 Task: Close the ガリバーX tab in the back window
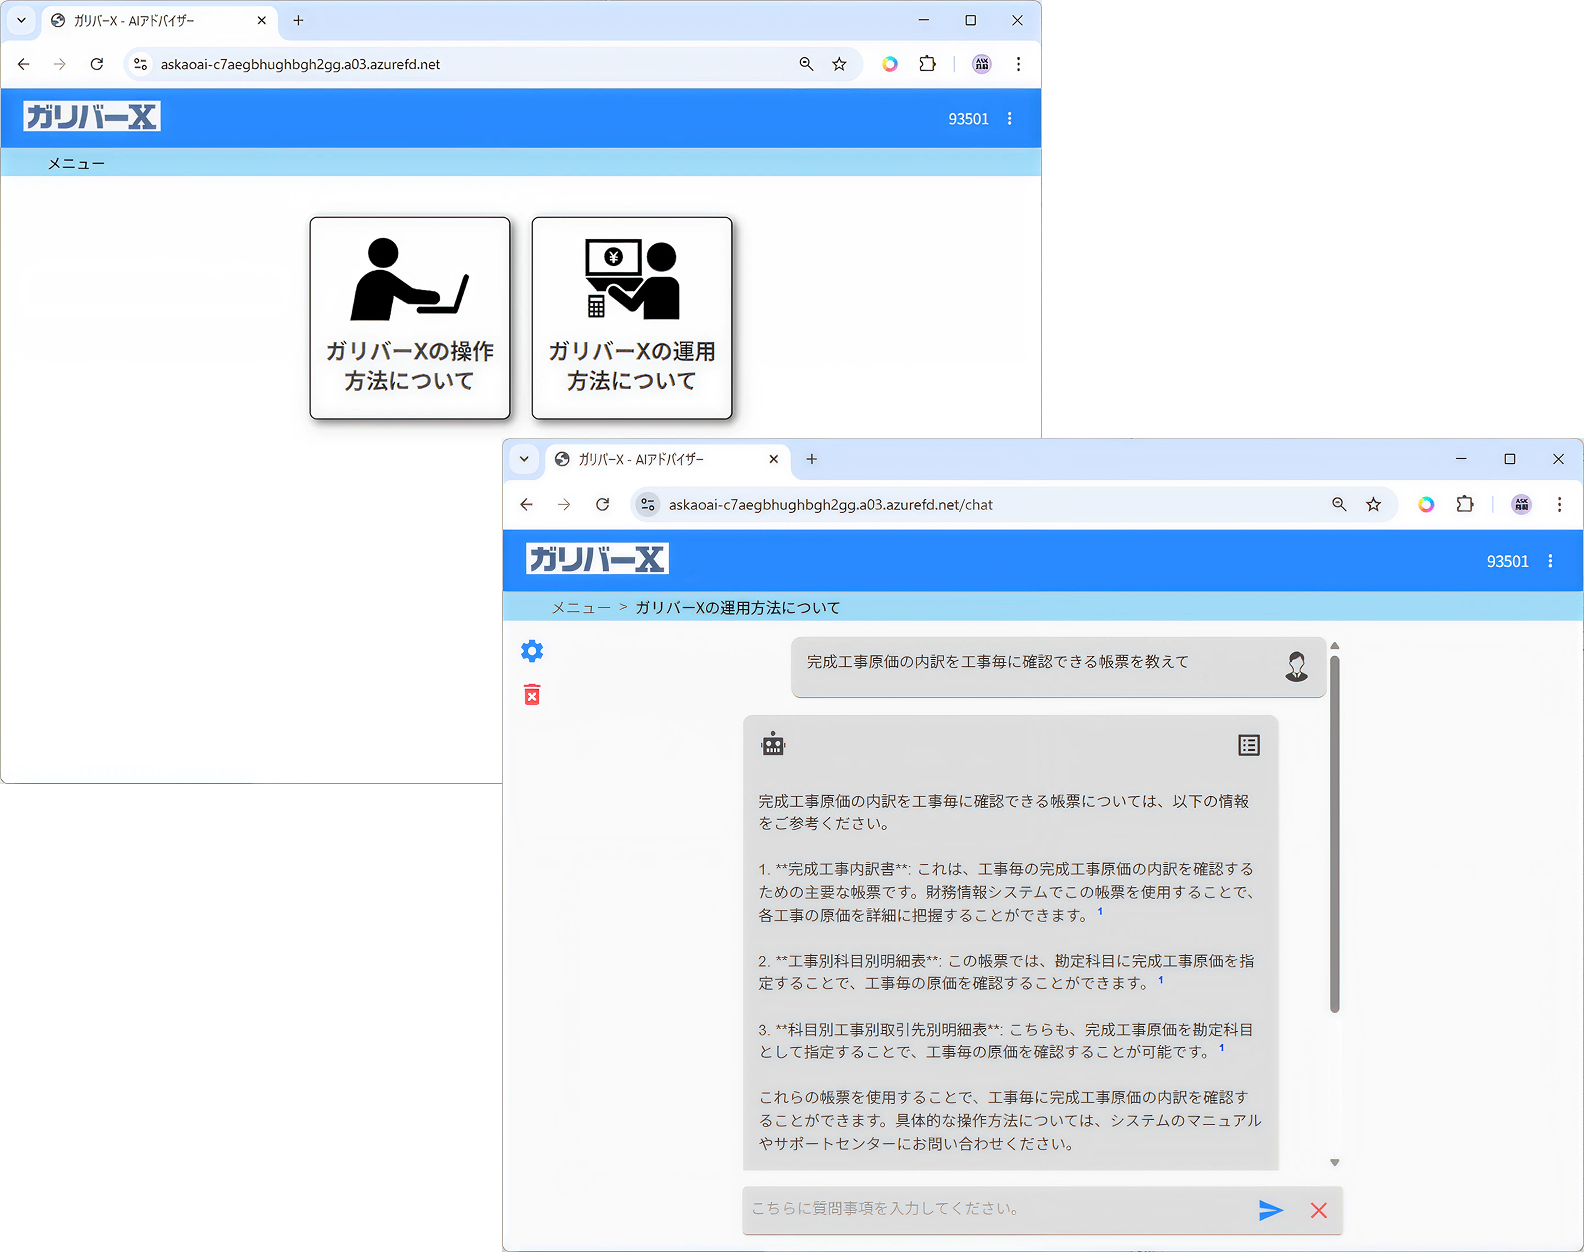pos(262,20)
